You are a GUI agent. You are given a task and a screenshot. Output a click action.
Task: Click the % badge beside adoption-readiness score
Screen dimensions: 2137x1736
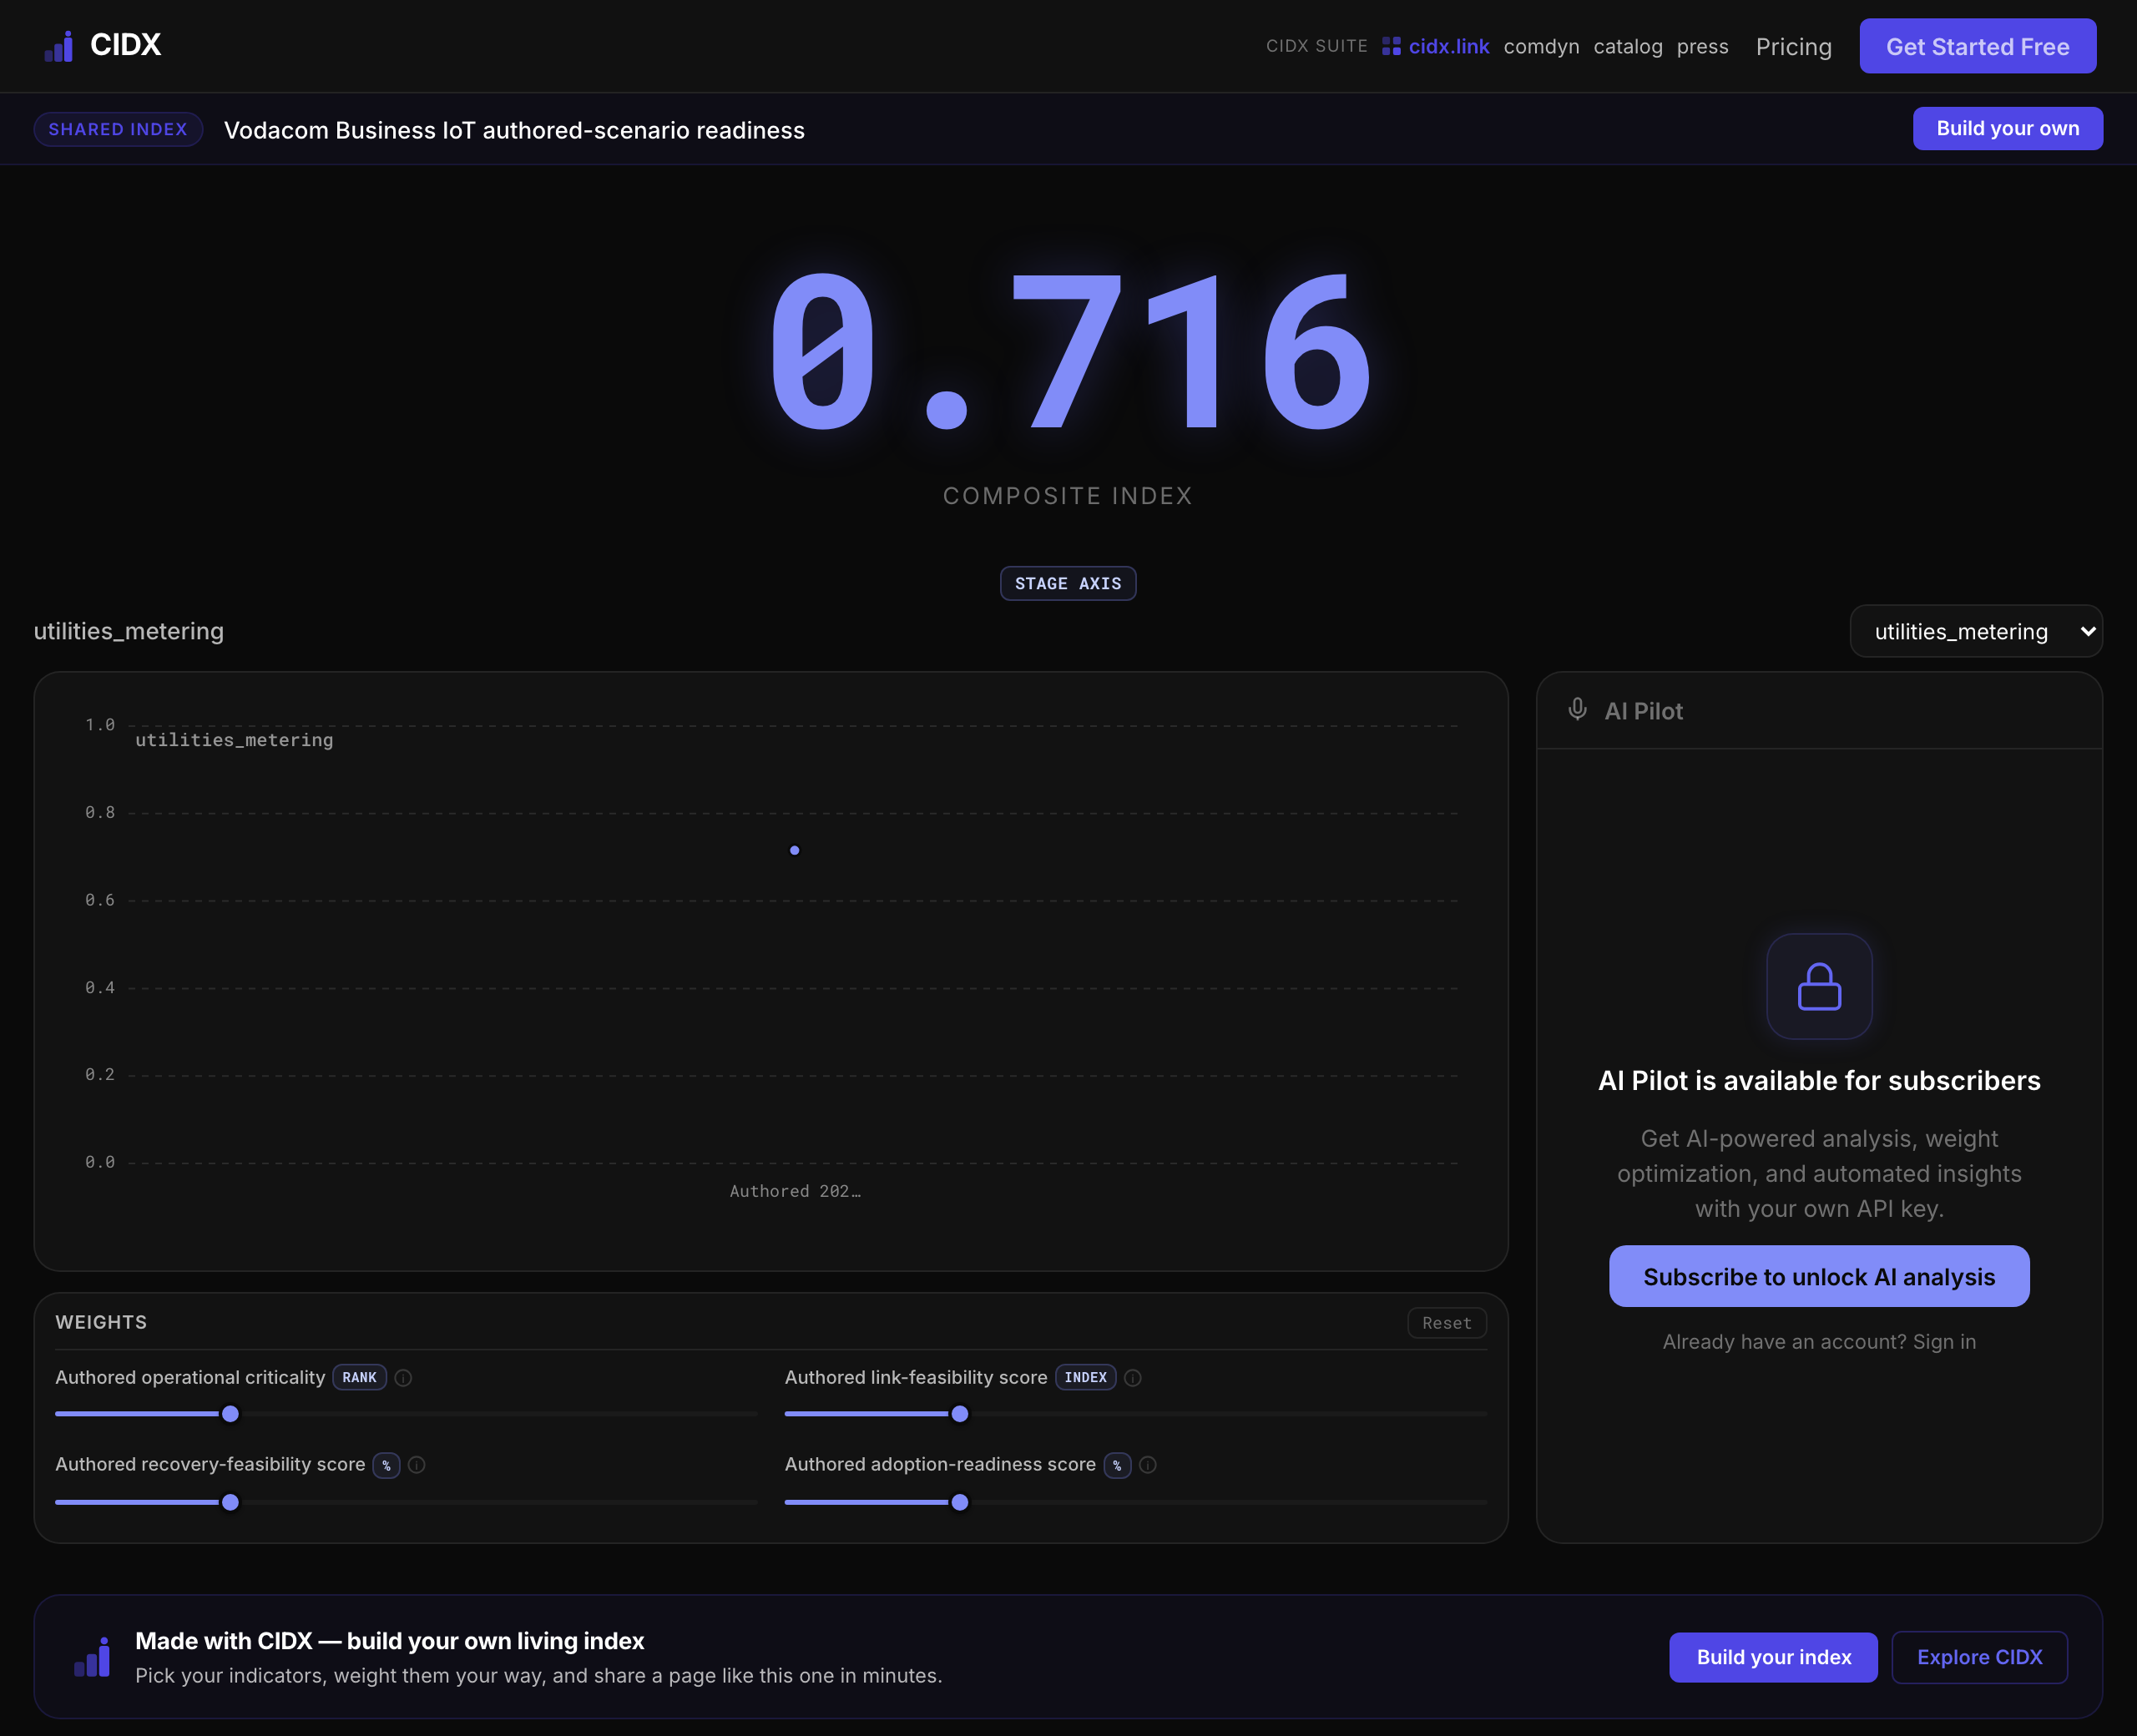[1117, 1465]
